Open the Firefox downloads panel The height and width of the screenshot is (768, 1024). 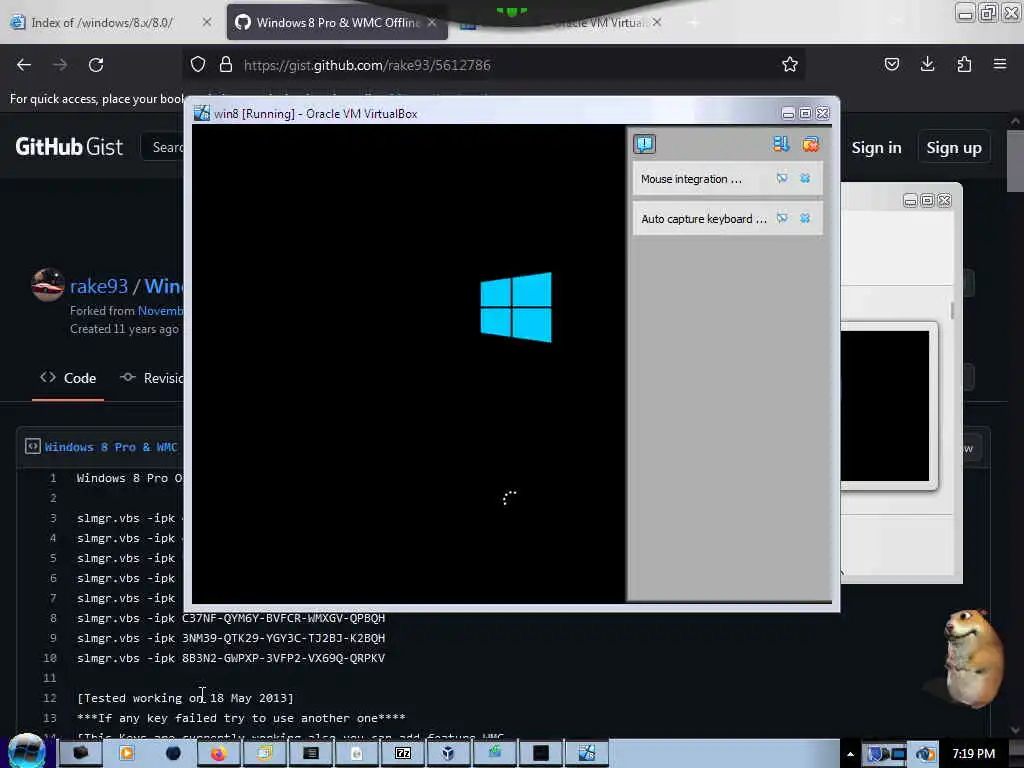click(x=927, y=64)
